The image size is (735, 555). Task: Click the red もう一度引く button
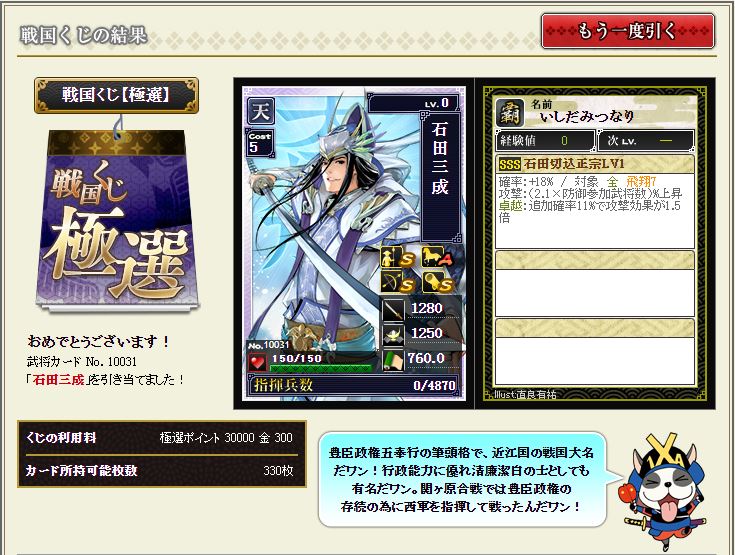point(628,31)
